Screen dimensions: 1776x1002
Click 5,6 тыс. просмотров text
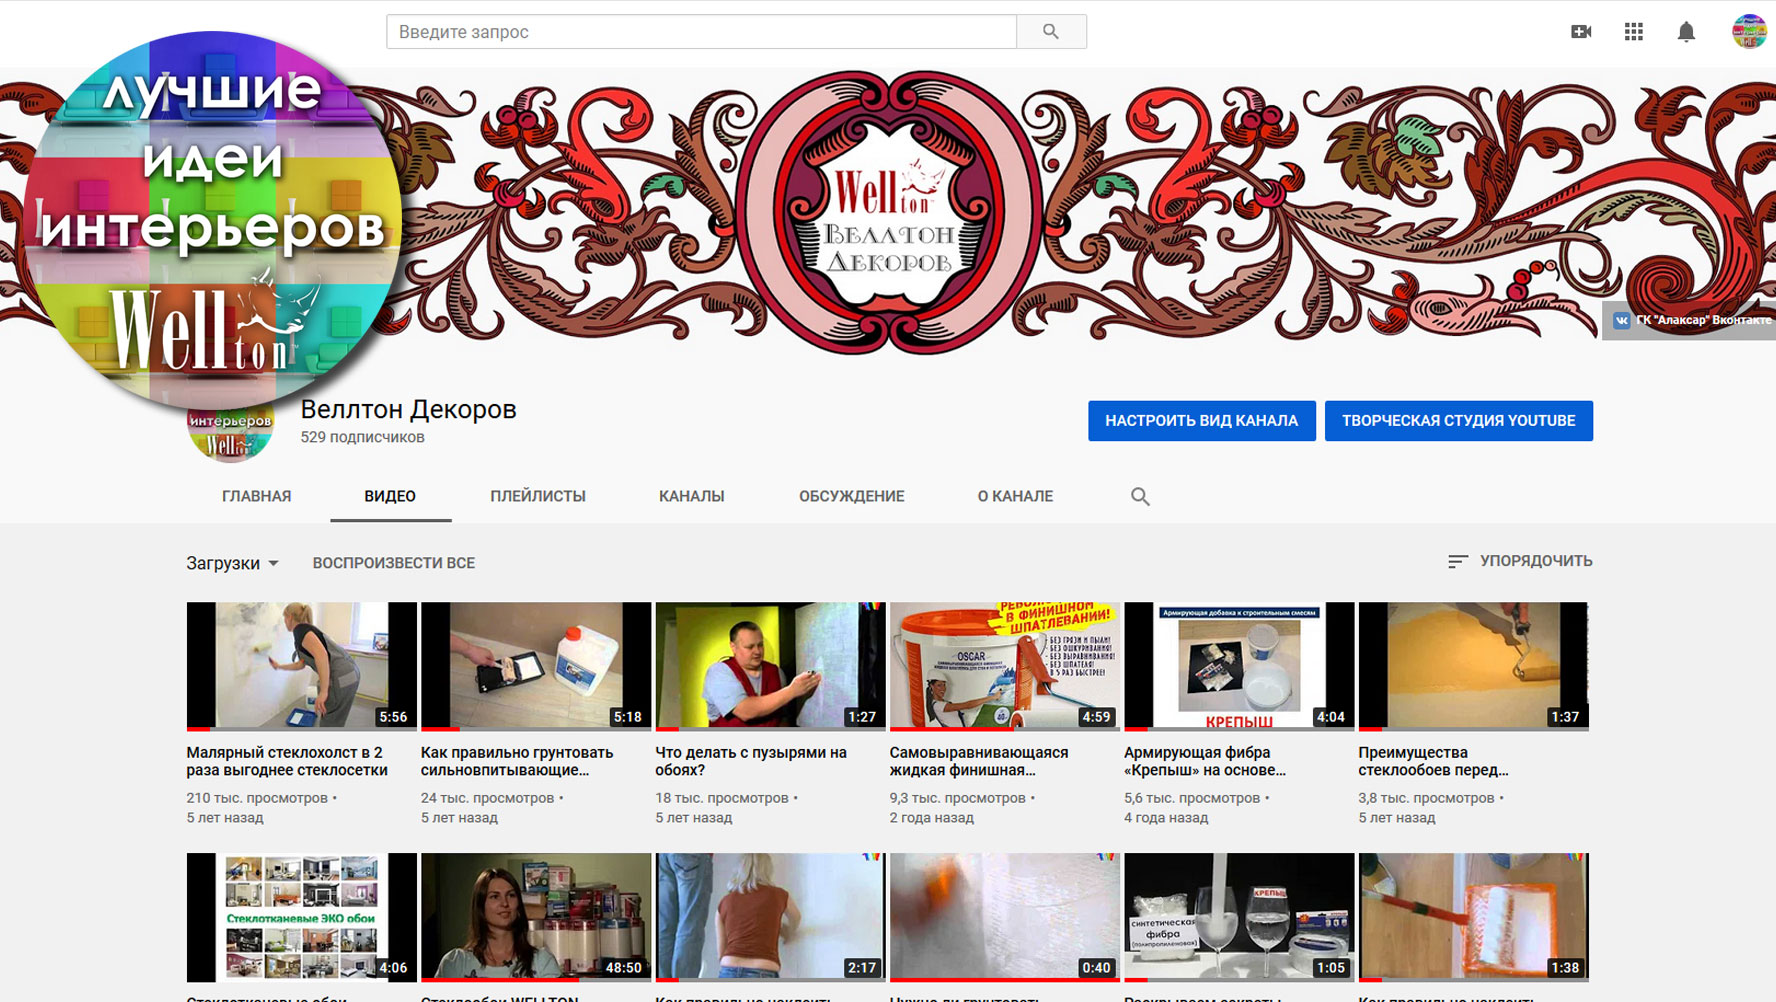click(x=1192, y=798)
